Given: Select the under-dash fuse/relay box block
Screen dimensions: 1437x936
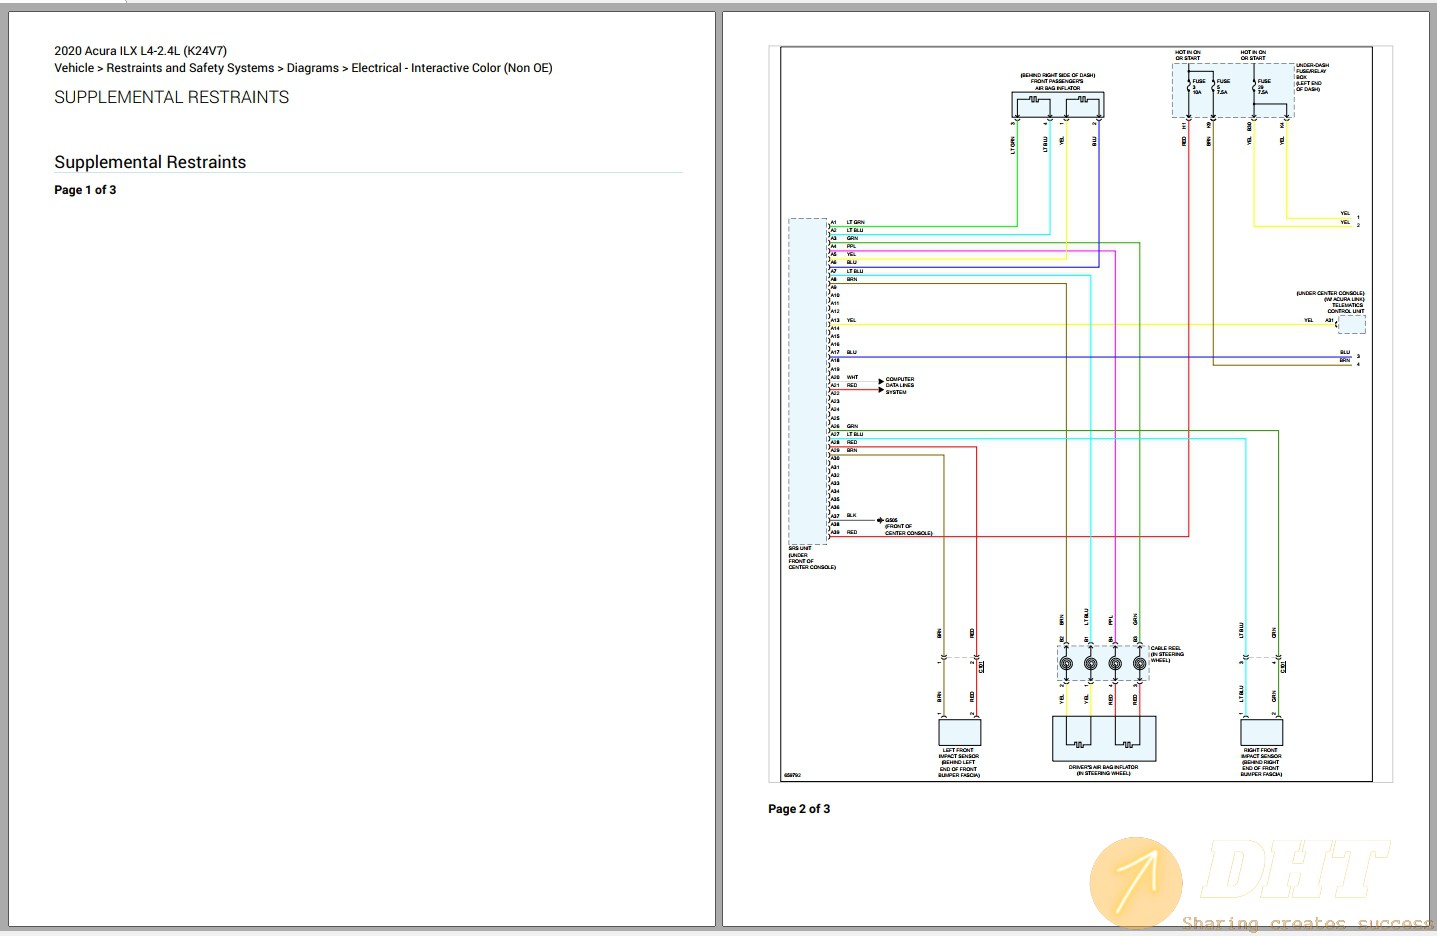Looking at the screenshot, I should [x=1232, y=91].
